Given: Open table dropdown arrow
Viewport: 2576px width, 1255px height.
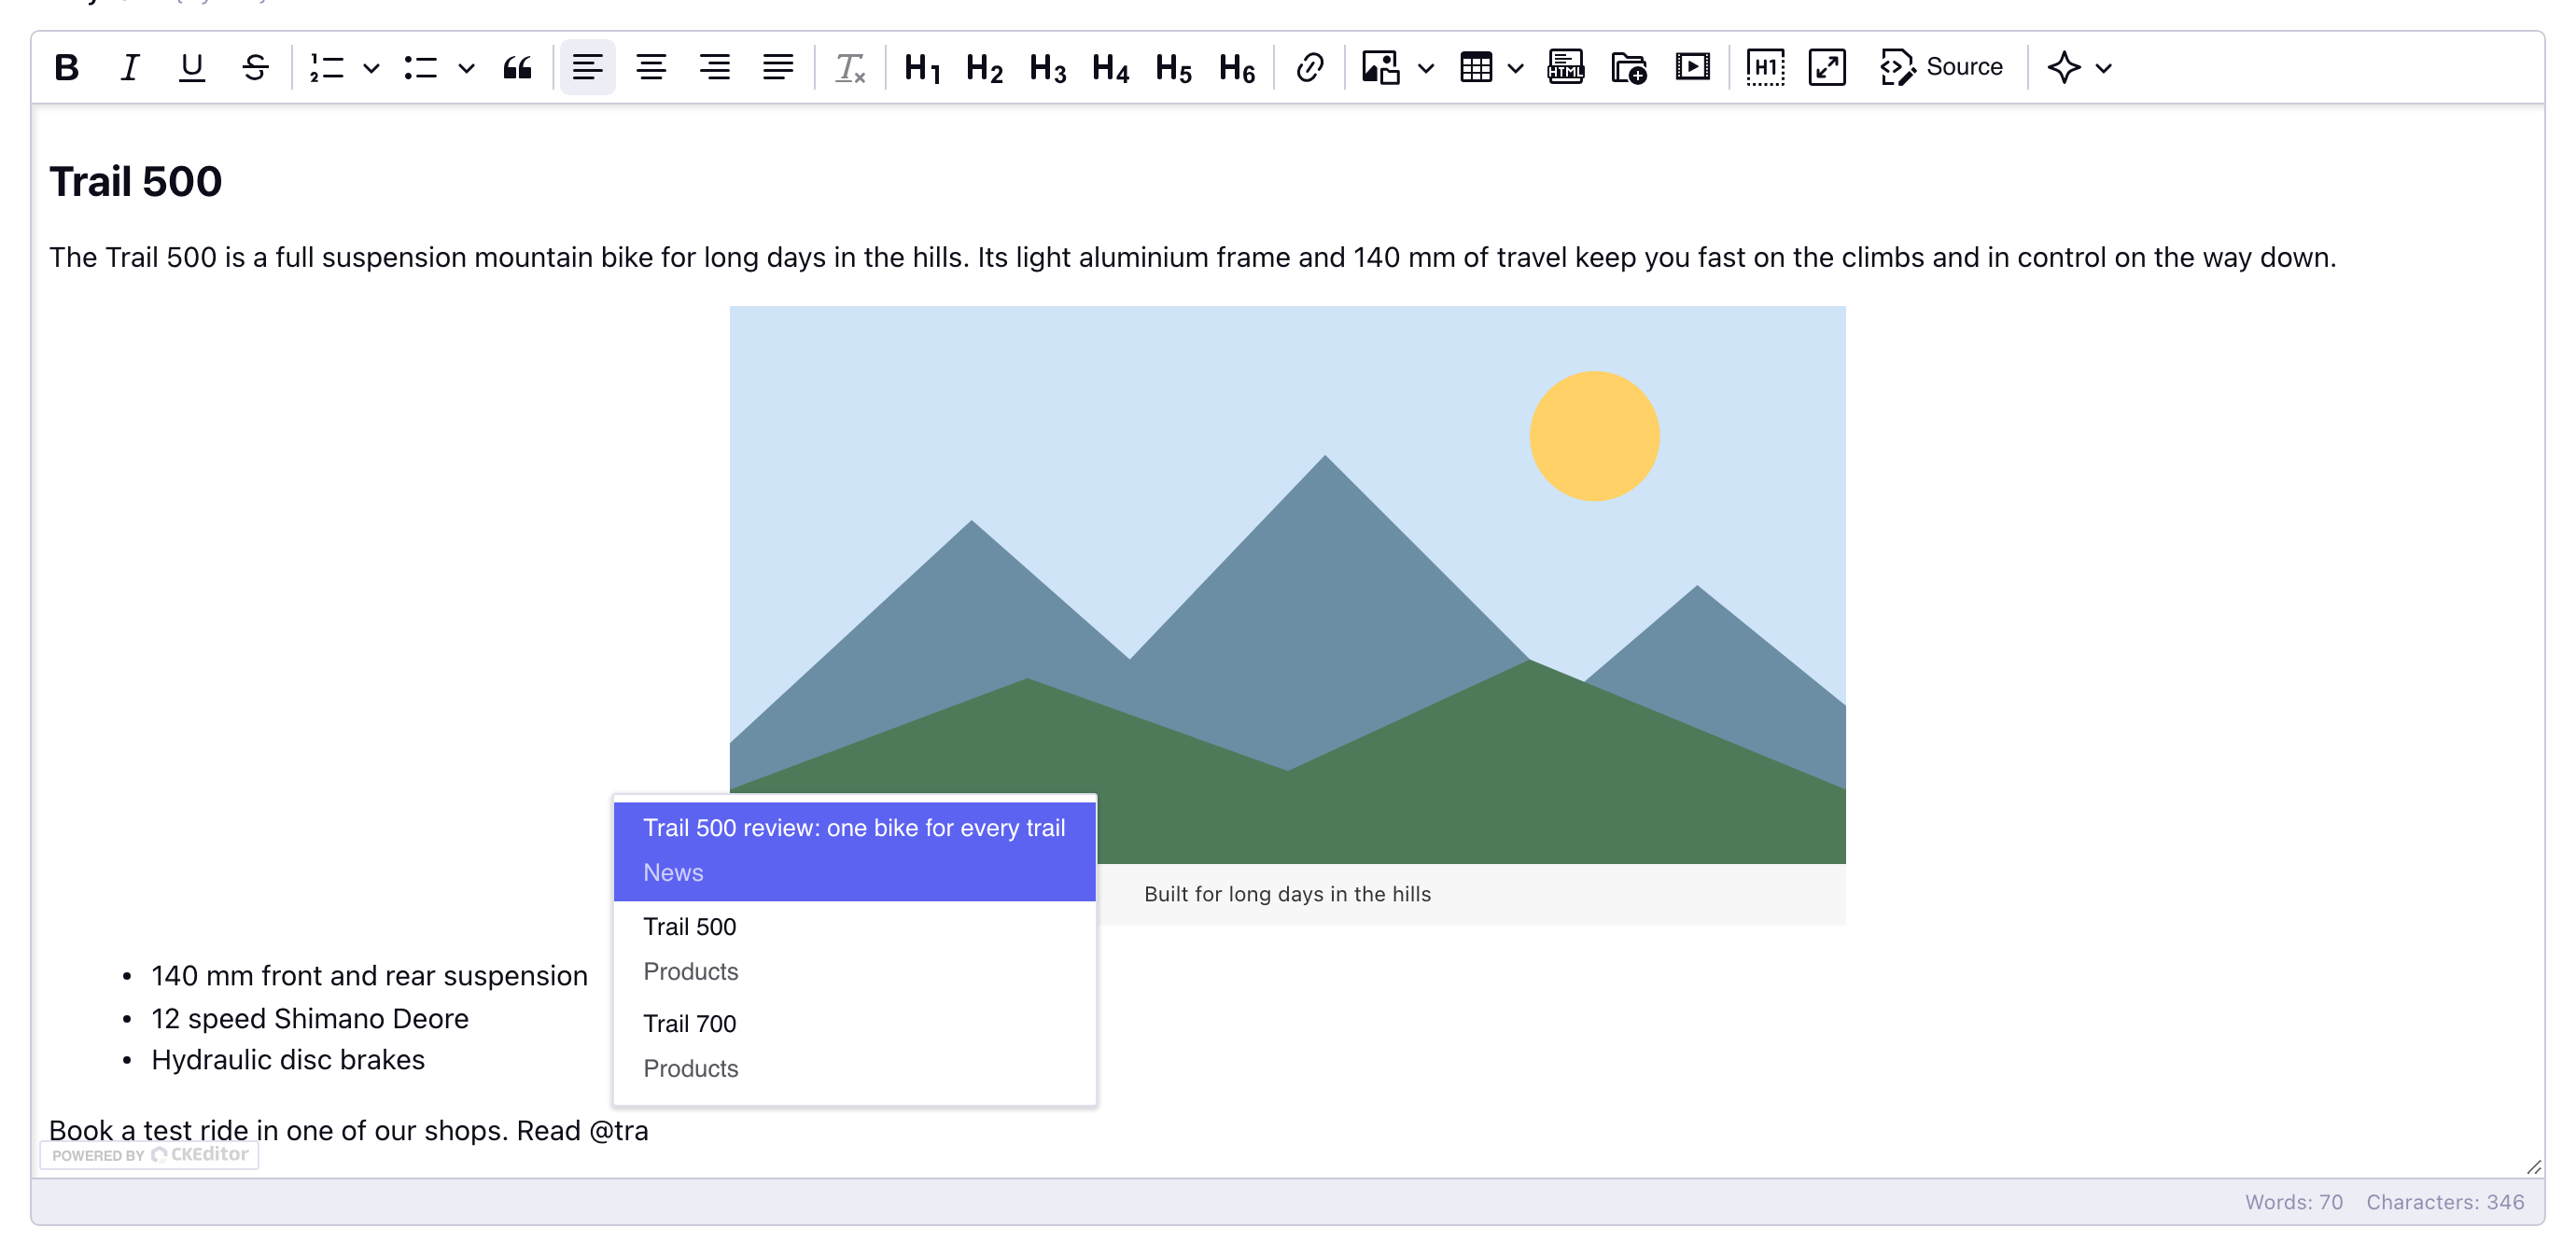Looking at the screenshot, I should click(1516, 67).
